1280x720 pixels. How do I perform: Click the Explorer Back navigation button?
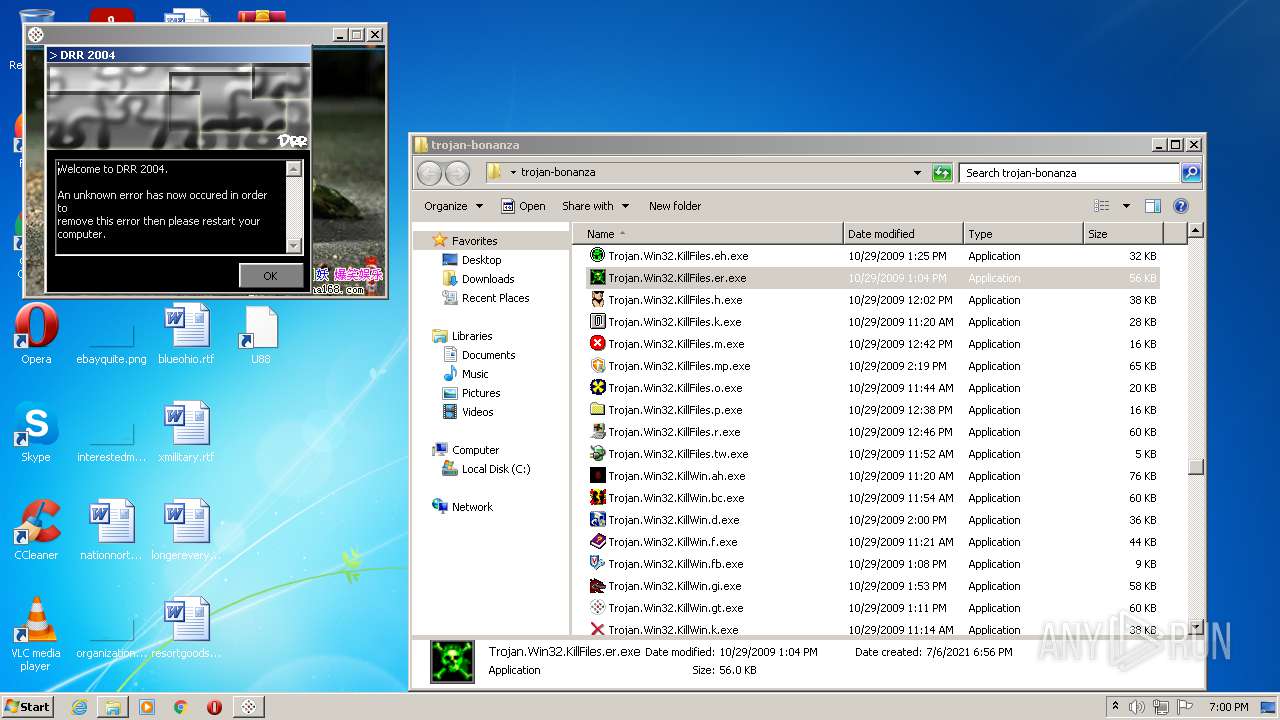point(429,173)
